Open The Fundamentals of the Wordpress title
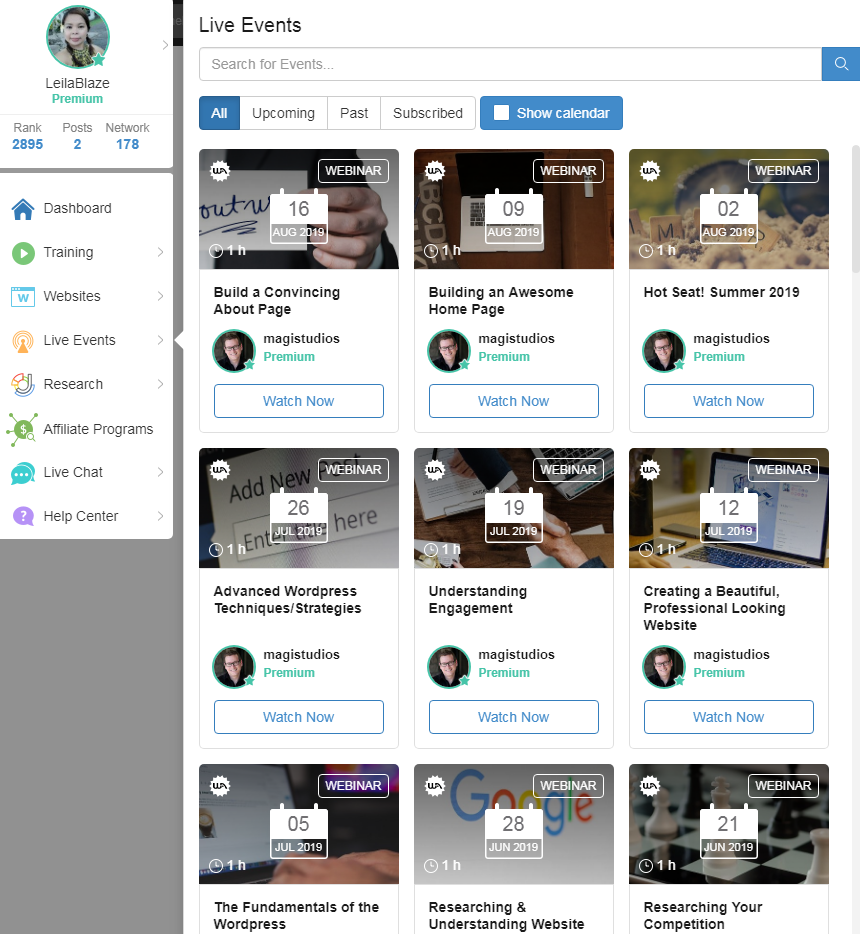 pos(297,916)
